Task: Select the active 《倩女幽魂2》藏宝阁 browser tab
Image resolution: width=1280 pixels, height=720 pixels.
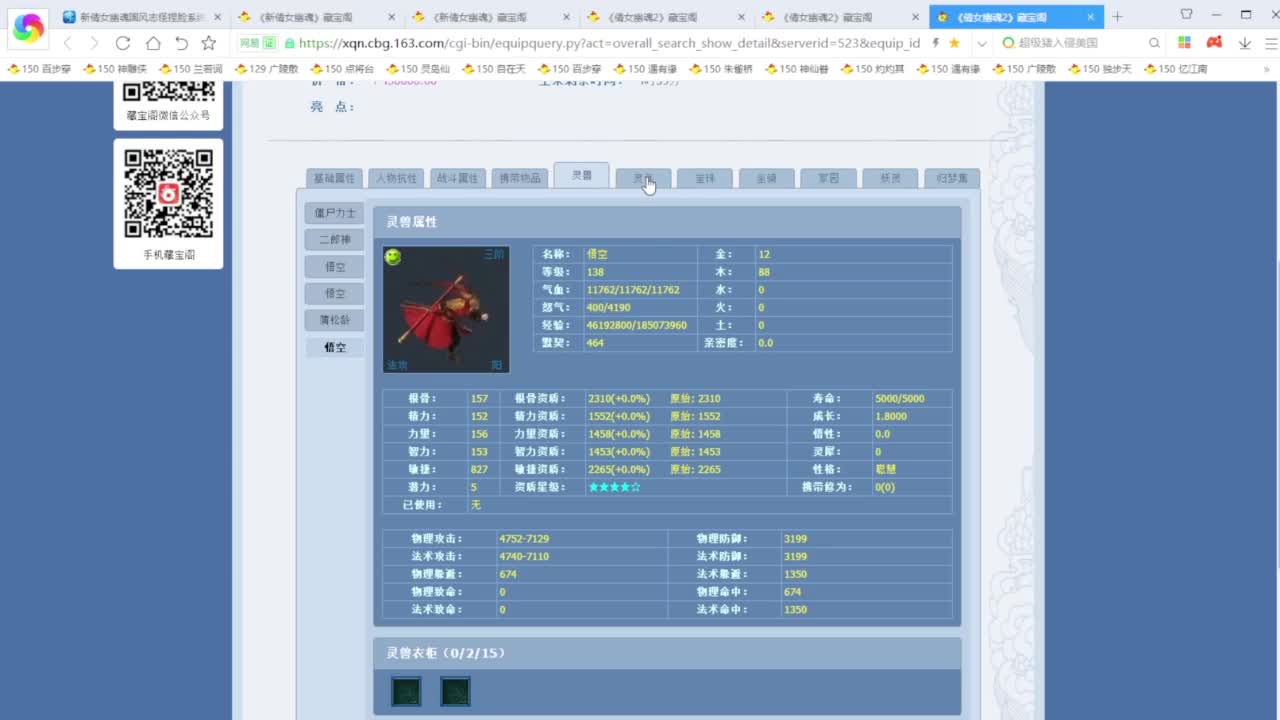Action: point(1016,17)
